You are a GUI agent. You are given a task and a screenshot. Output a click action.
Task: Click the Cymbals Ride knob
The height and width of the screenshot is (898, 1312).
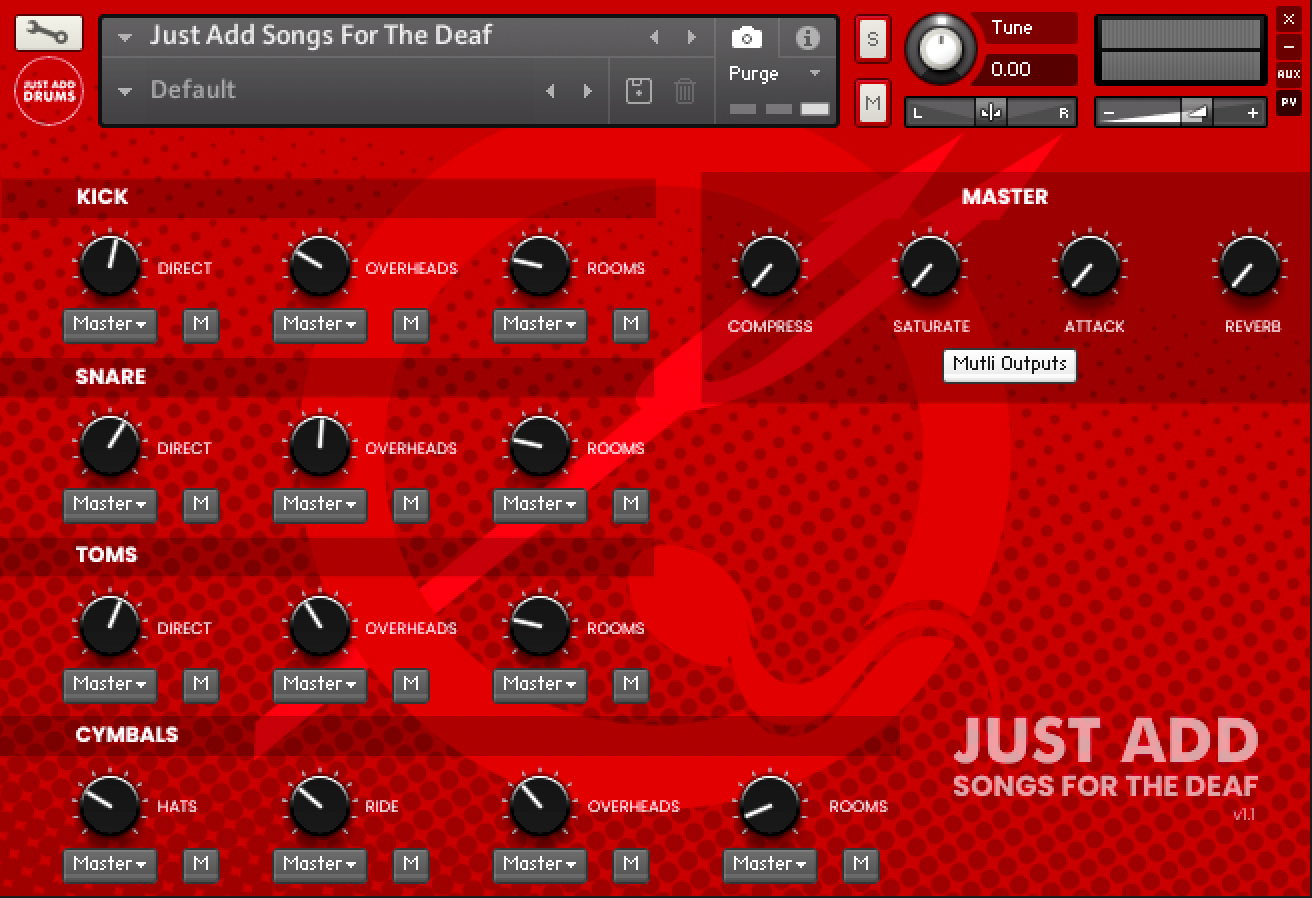(320, 805)
